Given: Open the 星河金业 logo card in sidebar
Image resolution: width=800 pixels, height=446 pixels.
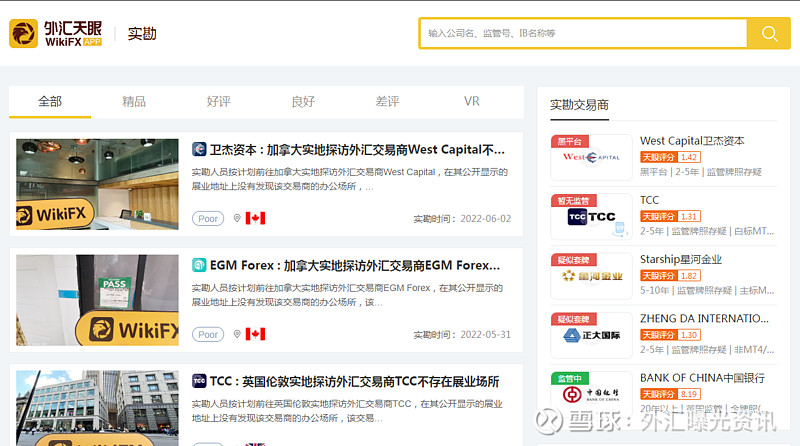Looking at the screenshot, I should [x=591, y=276].
